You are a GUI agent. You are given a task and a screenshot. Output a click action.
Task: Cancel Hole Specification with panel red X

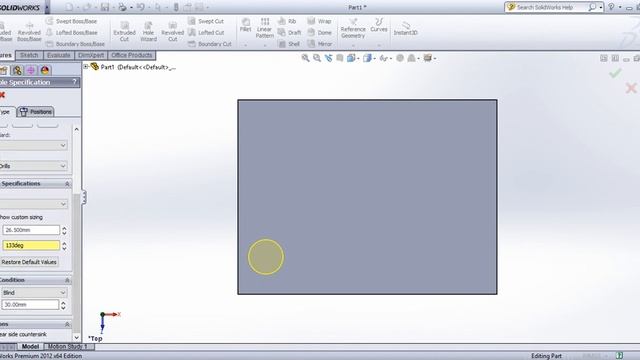[x=2, y=95]
